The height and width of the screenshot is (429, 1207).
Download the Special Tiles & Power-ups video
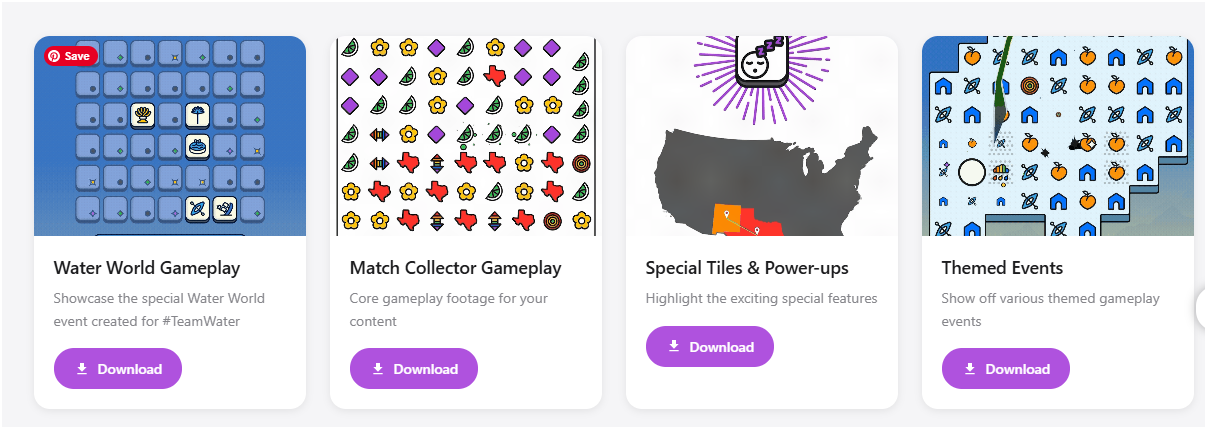click(710, 347)
